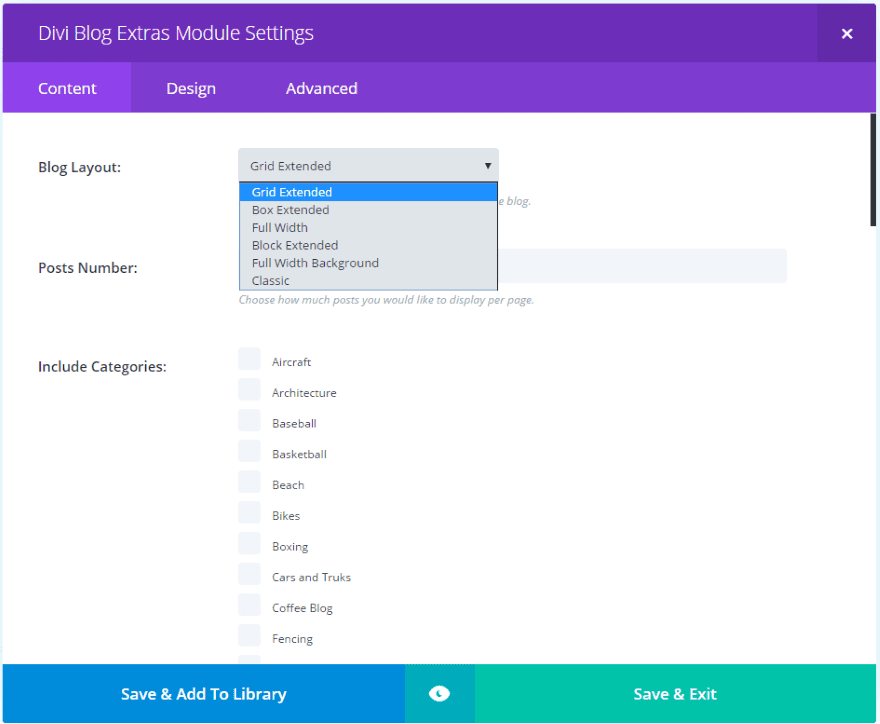Pick the Classic layout option
The width and height of the screenshot is (880, 724).
[271, 281]
